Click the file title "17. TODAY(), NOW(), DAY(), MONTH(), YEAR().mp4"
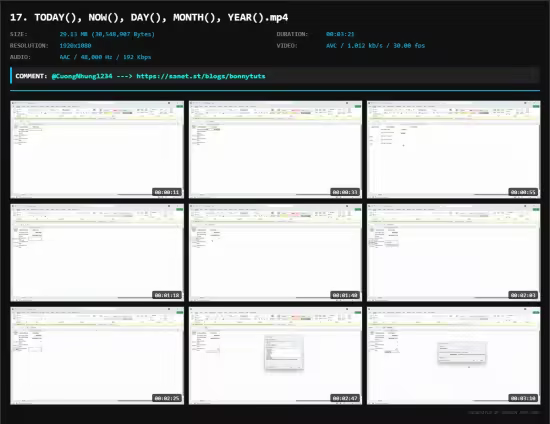Viewport: 550px width, 424px height. pyautogui.click(x=149, y=18)
